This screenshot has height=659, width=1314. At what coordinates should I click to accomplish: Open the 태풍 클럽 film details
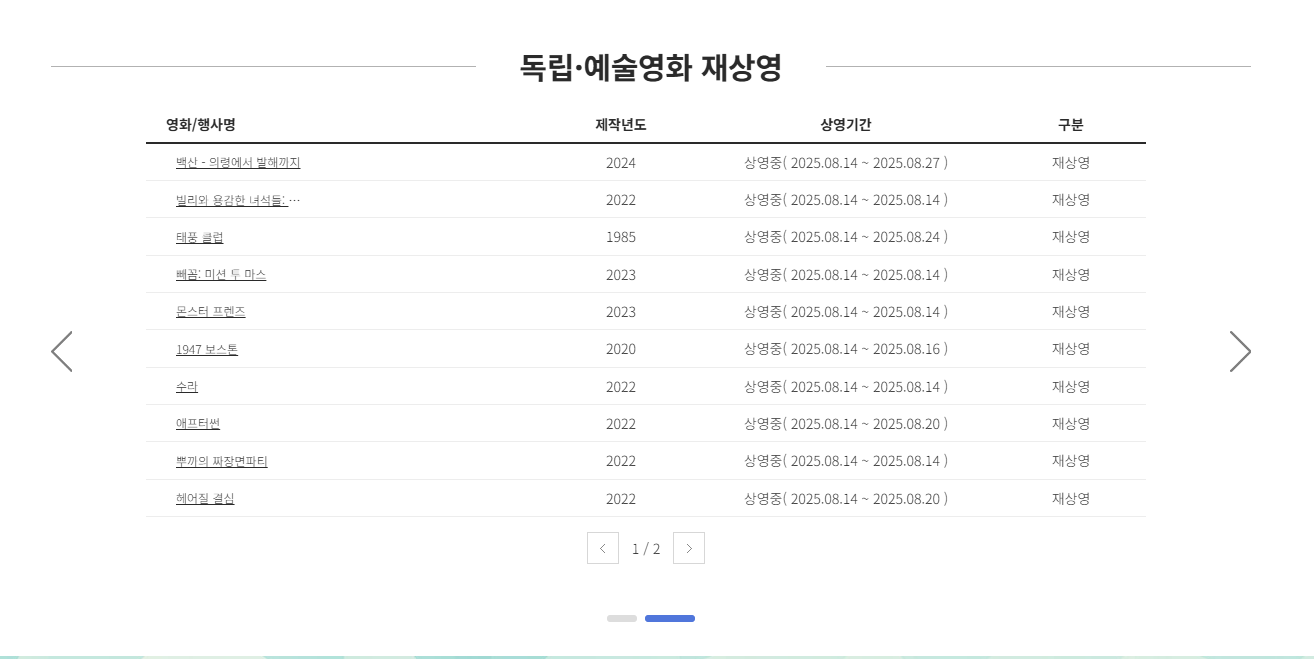199,237
